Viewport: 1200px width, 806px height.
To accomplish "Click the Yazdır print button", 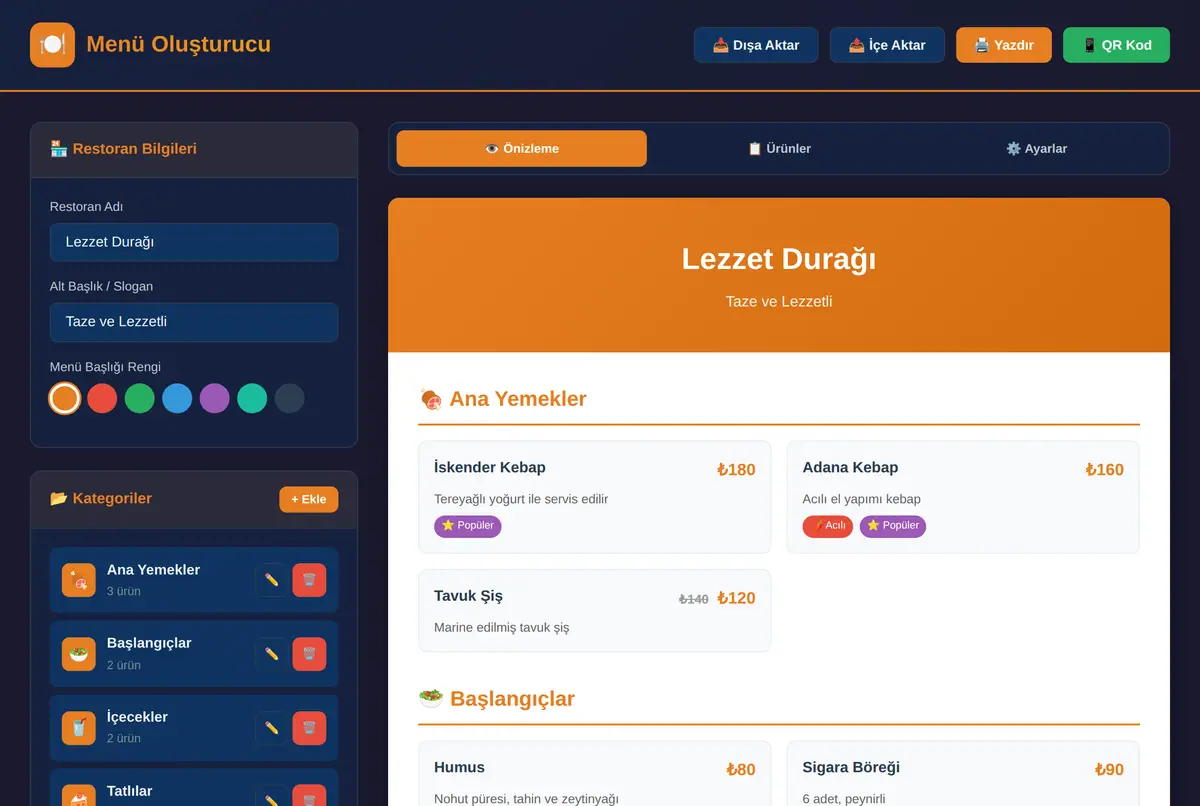I will coord(1004,45).
